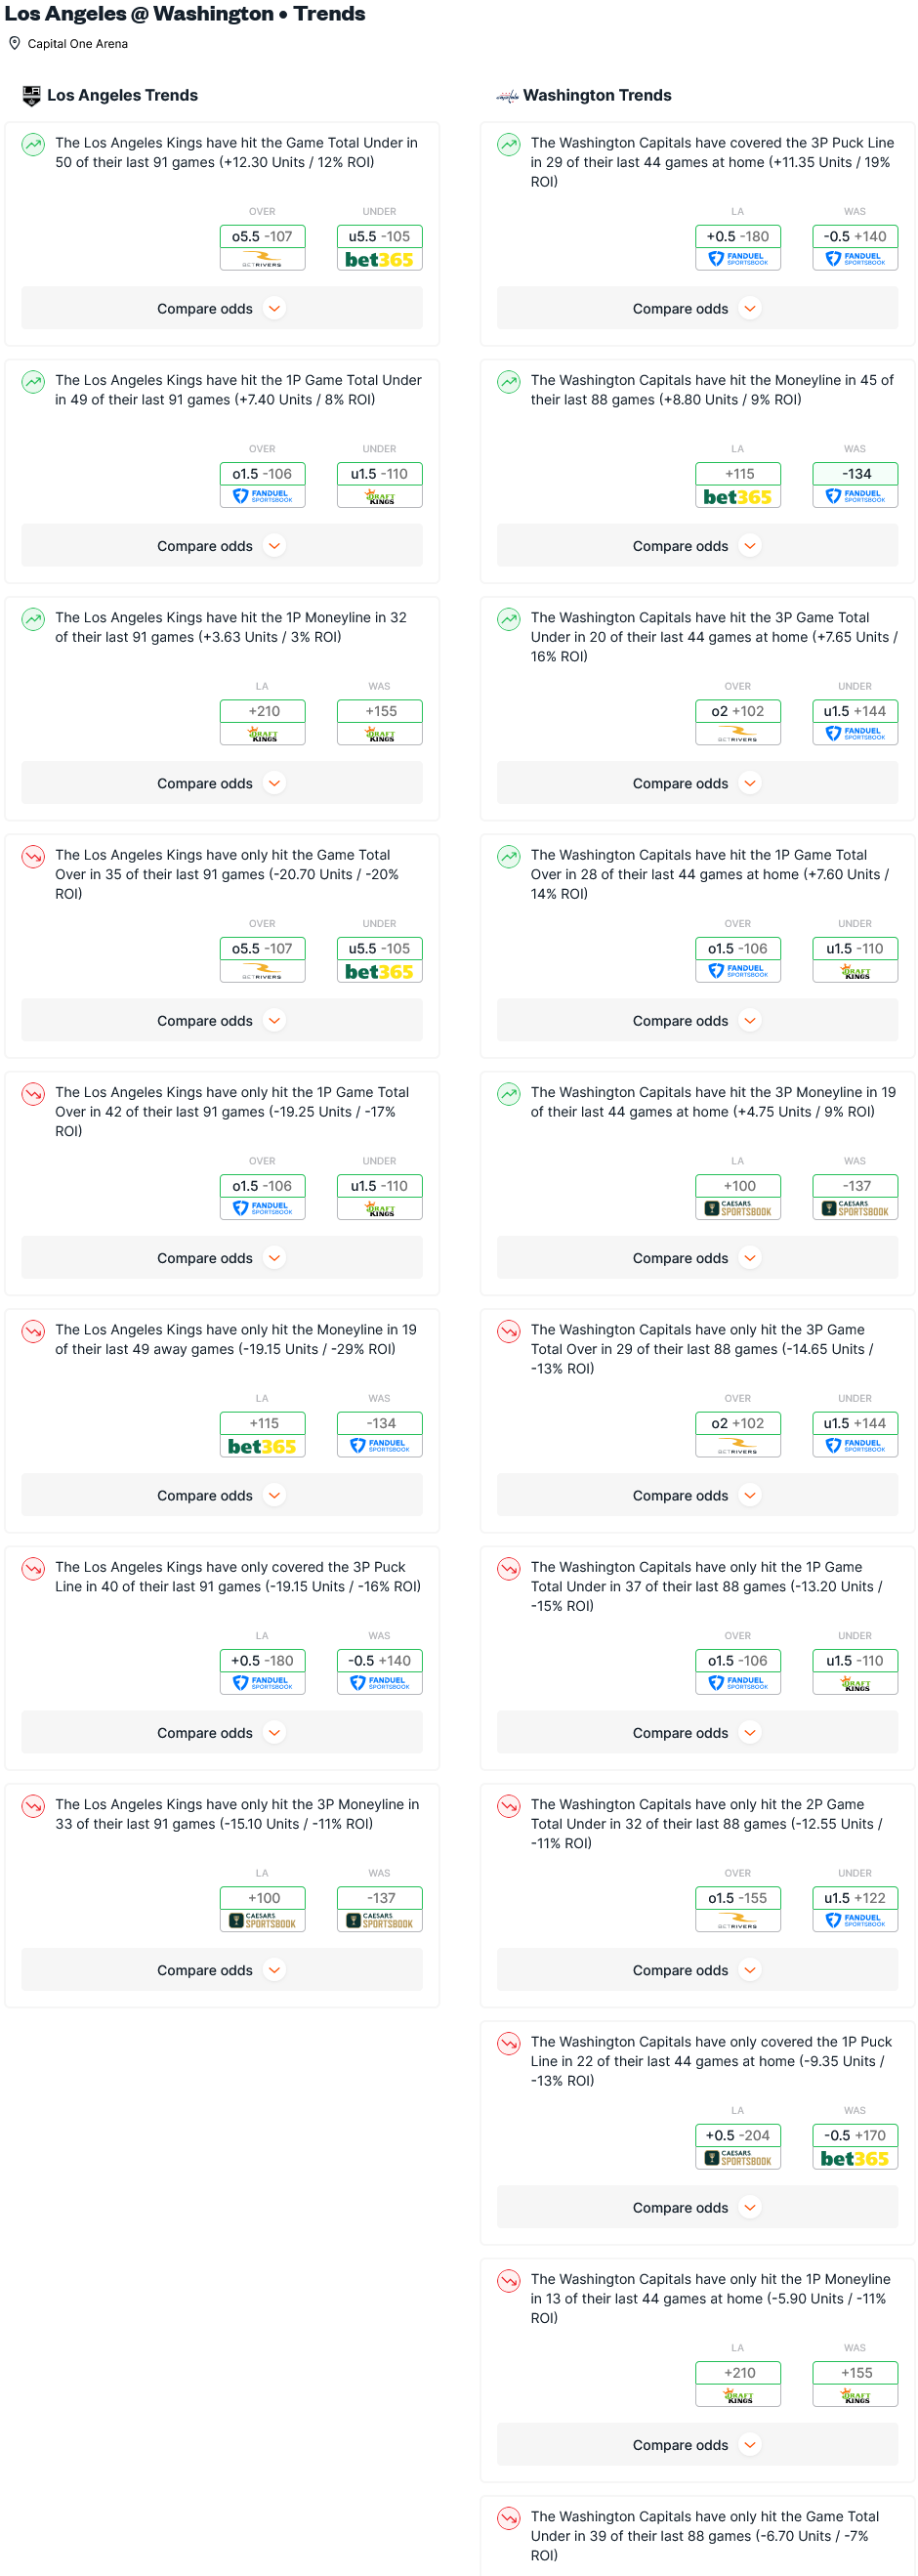Click the green uptrend icon beside Kings Game Total Under trend
The height and width of the screenshot is (2576, 918).
(x=33, y=144)
